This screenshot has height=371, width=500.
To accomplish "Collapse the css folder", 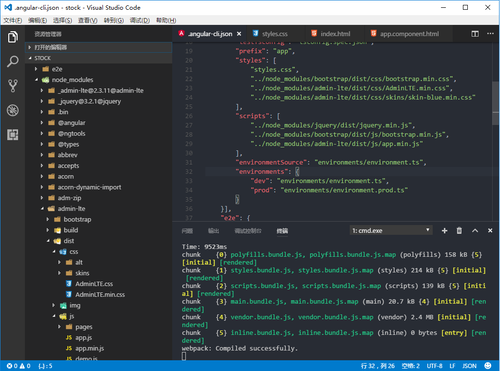I will coord(99,252).
